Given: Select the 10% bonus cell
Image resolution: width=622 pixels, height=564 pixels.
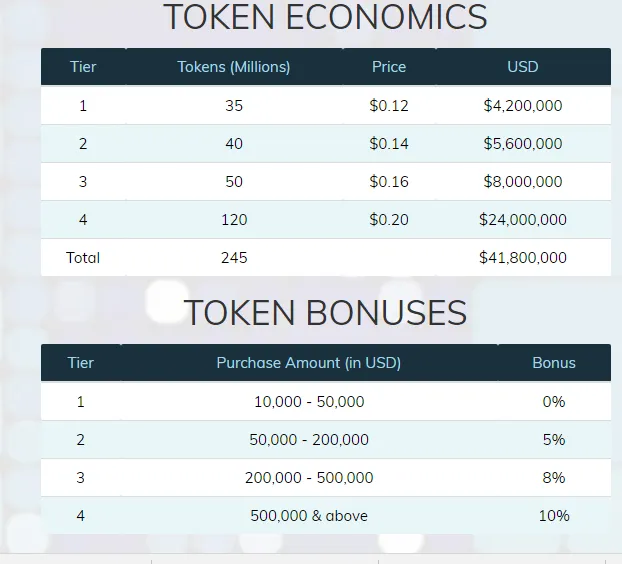Looking at the screenshot, I should [554, 516].
